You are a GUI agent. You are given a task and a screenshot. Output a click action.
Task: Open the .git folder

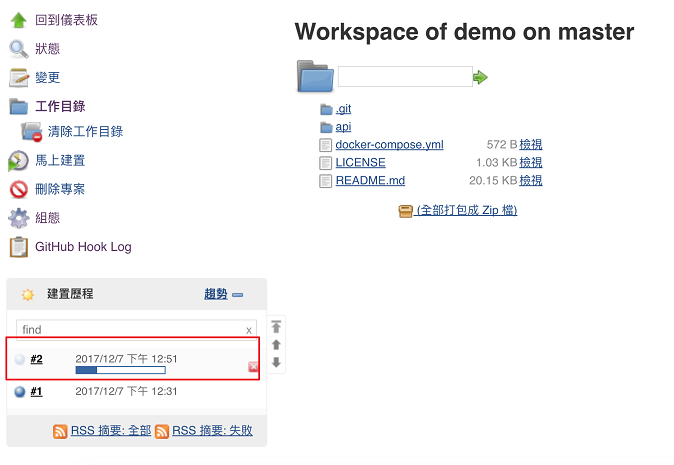click(x=343, y=109)
